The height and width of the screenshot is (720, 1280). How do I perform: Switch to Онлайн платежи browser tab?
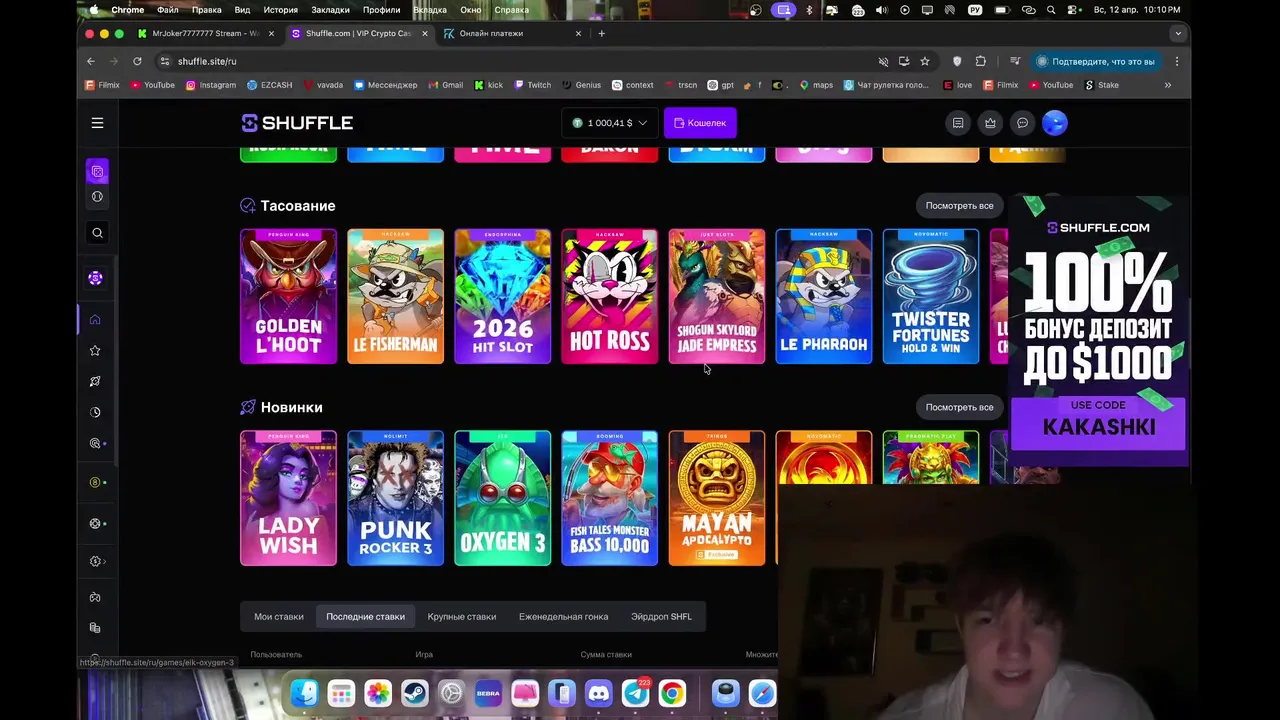coord(512,33)
